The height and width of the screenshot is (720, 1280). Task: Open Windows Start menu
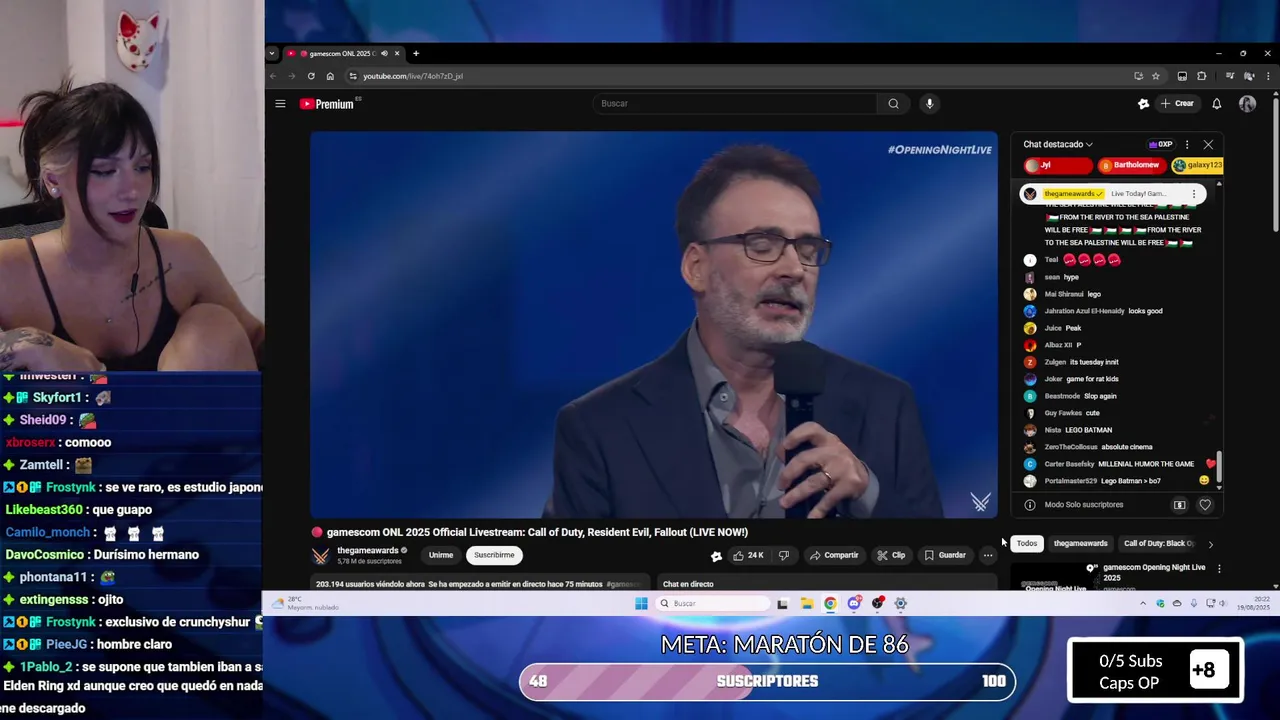(641, 603)
